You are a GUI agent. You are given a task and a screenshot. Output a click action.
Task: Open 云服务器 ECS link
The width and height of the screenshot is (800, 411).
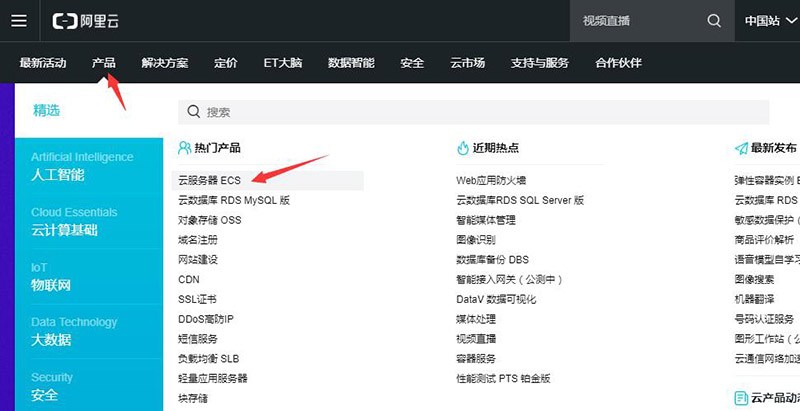click(x=209, y=181)
